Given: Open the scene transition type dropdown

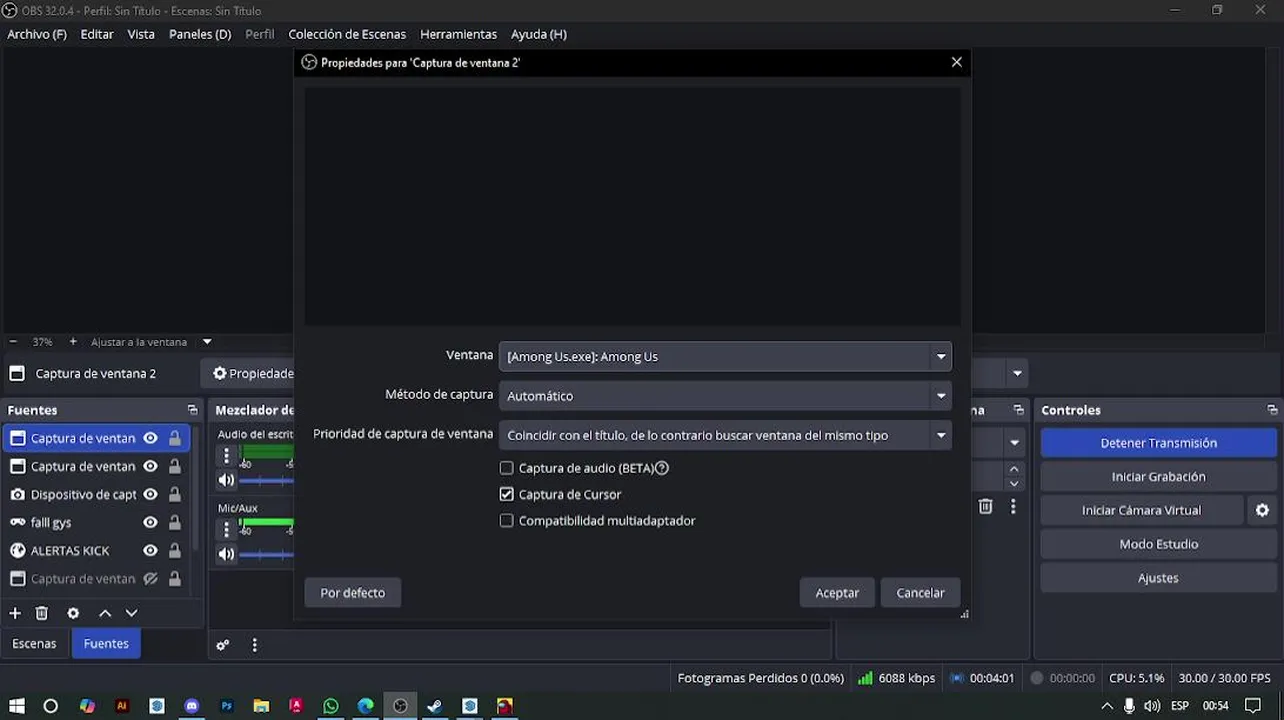Looking at the screenshot, I should pyautogui.click(x=1014, y=442).
